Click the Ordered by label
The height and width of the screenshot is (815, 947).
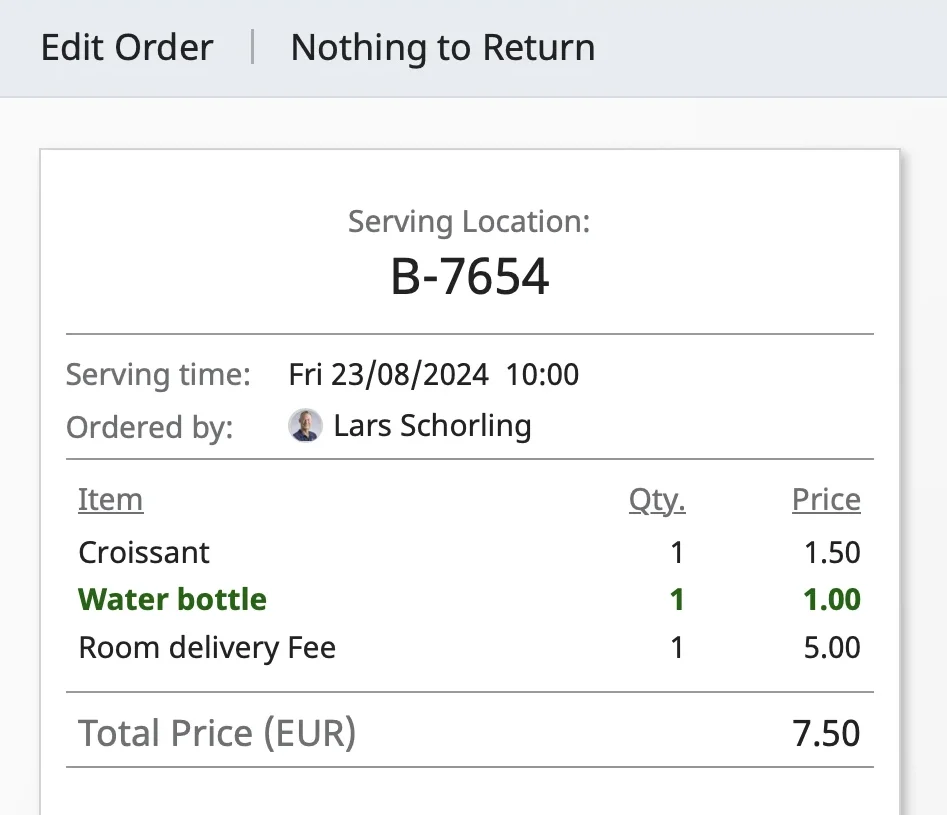(x=150, y=427)
